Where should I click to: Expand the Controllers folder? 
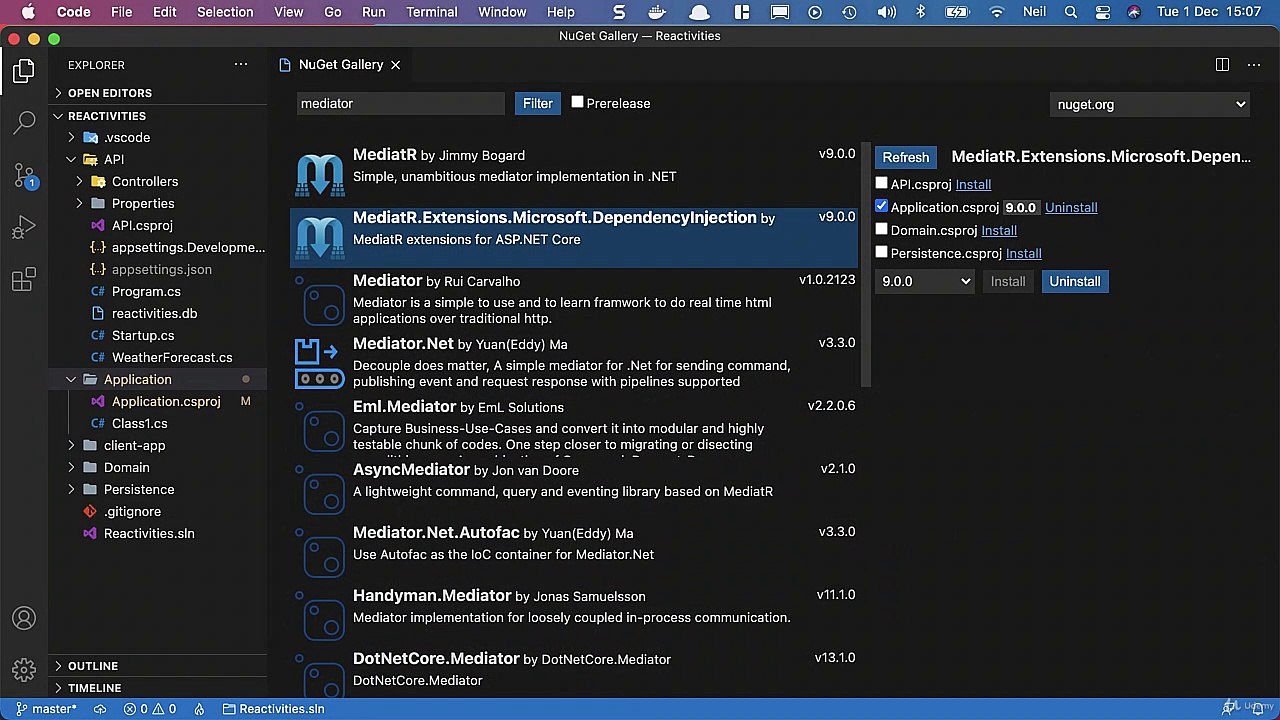145,181
